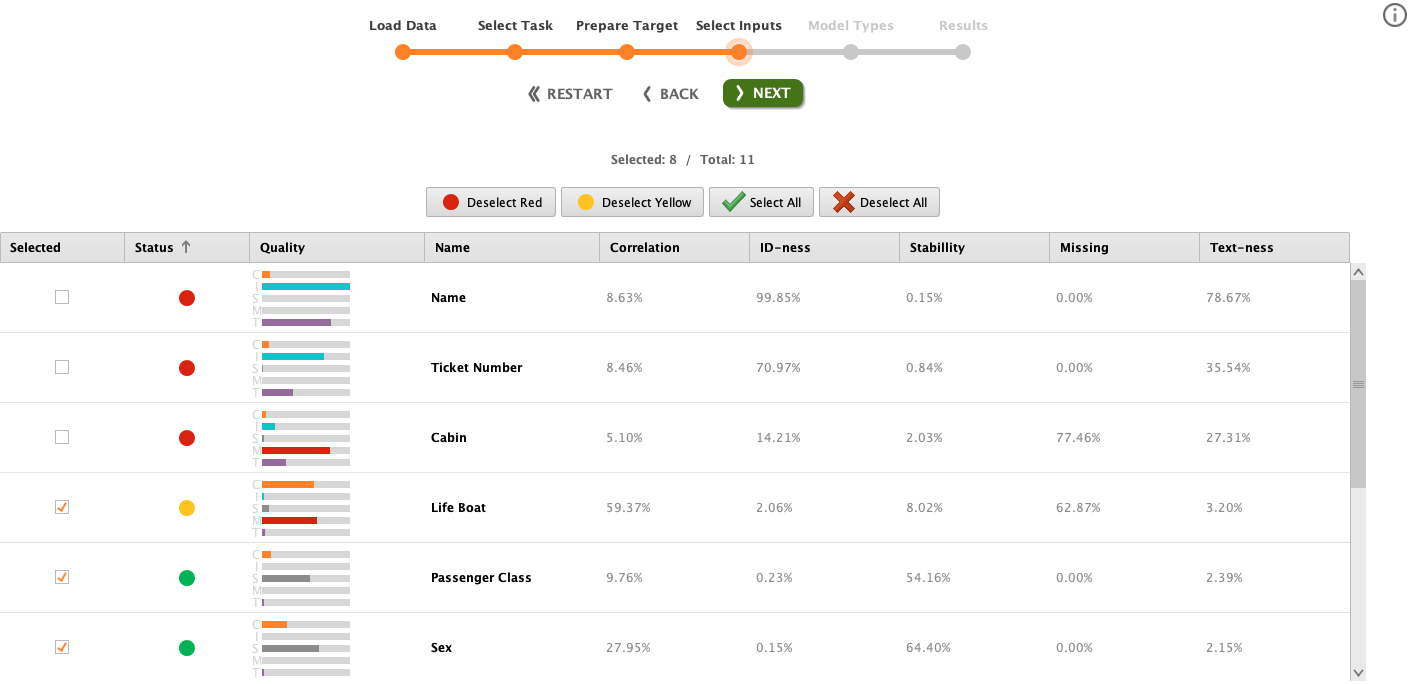The height and width of the screenshot is (684, 1414).
Task: Click the yellow status dot for Life Boat
Action: pyautogui.click(x=186, y=507)
